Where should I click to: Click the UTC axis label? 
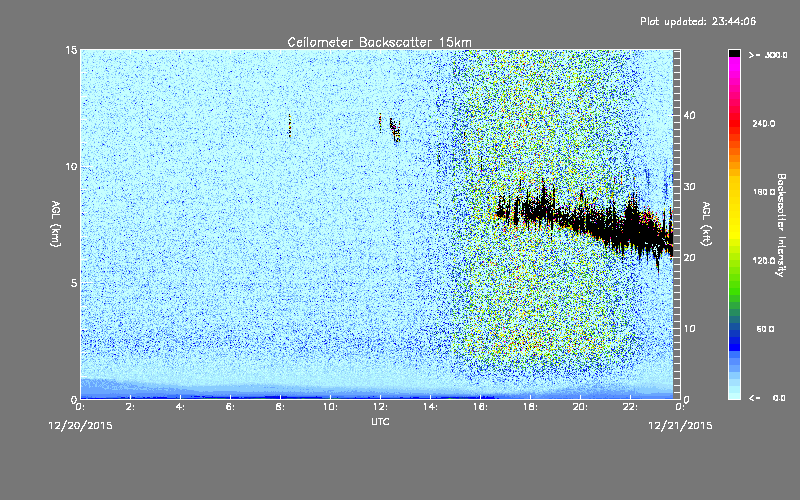click(380, 421)
